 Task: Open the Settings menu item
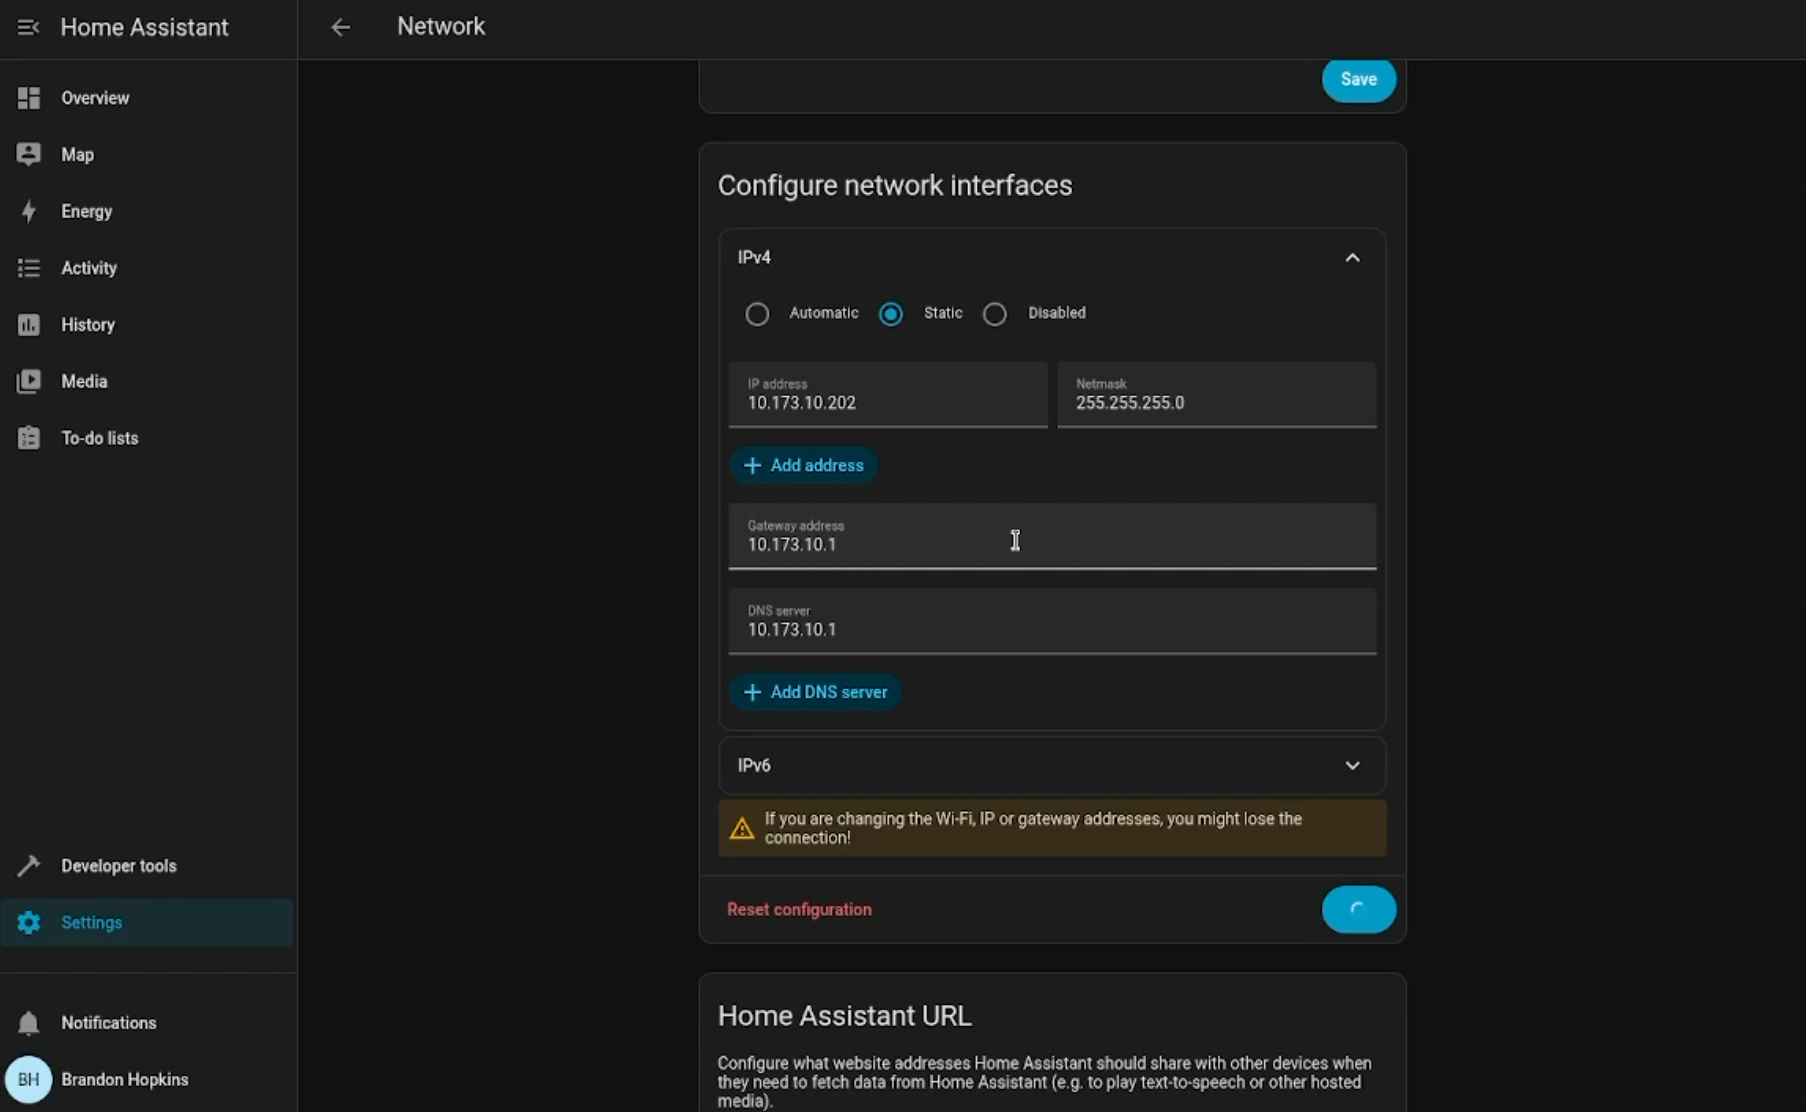tap(92, 922)
